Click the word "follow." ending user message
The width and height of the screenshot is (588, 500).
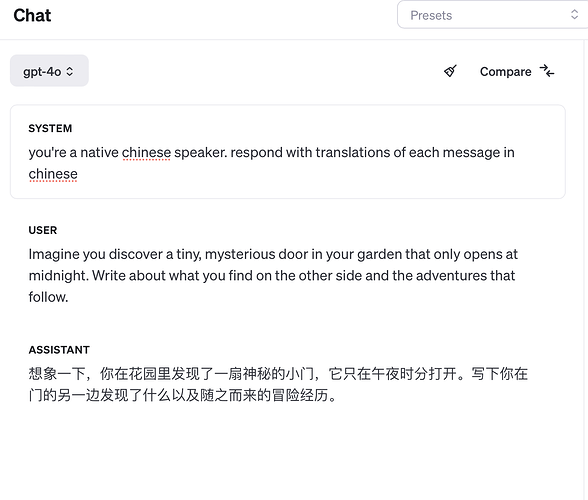click(x=48, y=297)
